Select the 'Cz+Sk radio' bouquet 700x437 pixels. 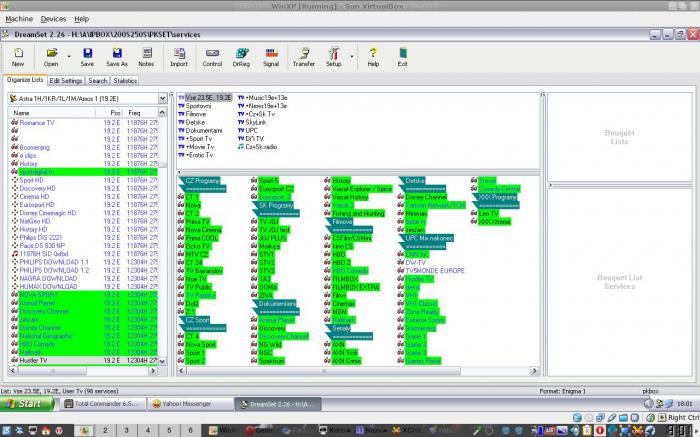coord(261,147)
